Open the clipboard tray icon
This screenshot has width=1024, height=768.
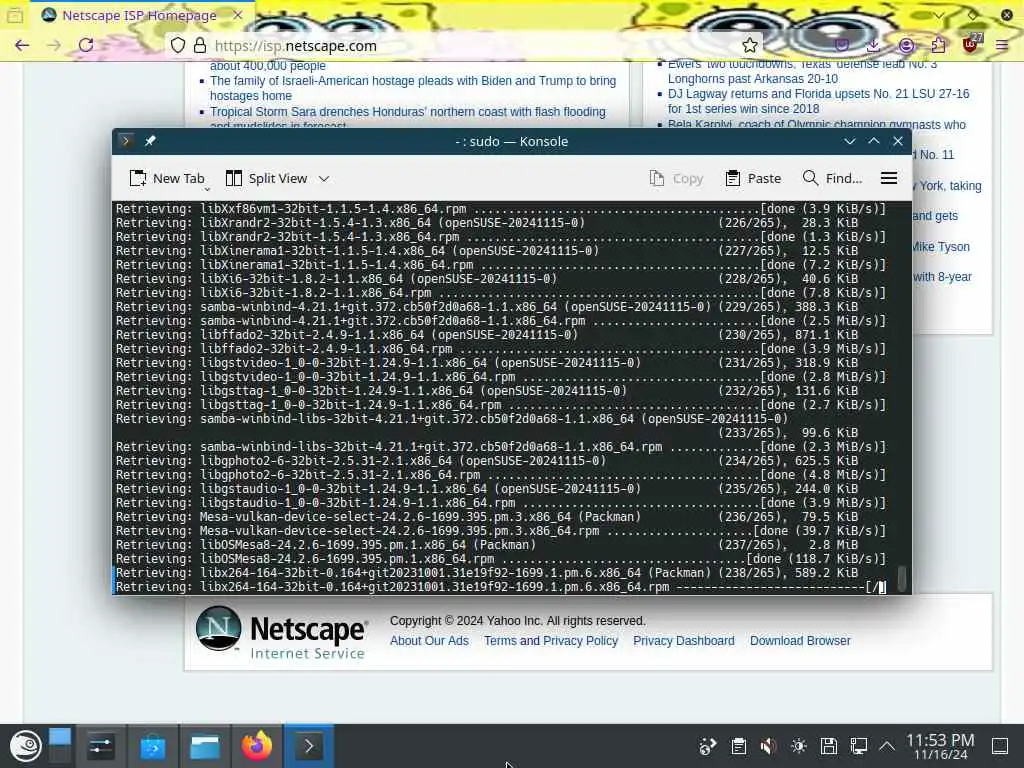click(x=739, y=746)
